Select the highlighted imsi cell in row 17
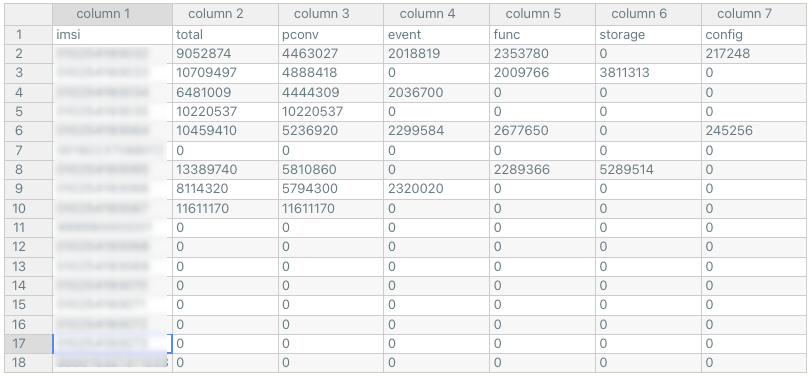This screenshot has height=377, width=812. 112,344
